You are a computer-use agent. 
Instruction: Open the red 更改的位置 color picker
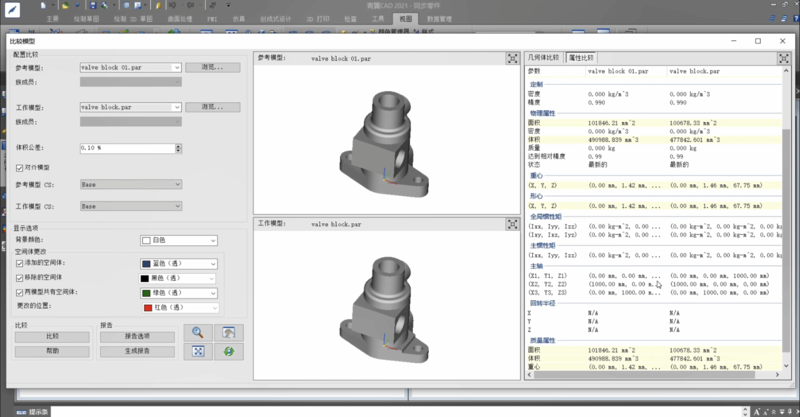(x=178, y=306)
